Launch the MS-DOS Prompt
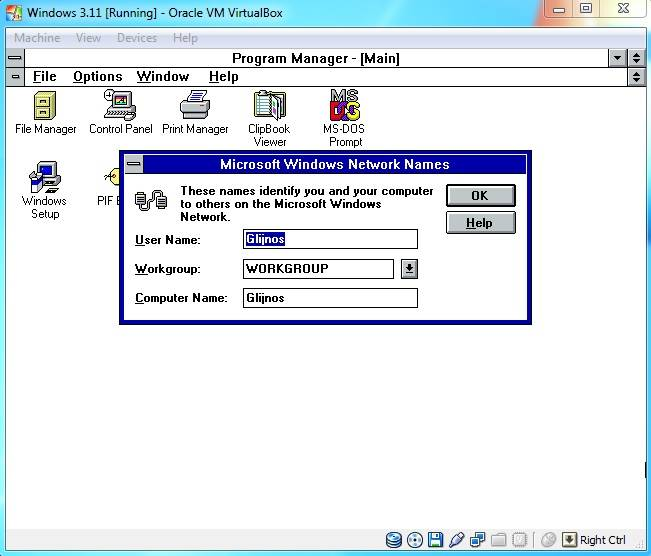This screenshot has height=556, width=651. coord(343,106)
